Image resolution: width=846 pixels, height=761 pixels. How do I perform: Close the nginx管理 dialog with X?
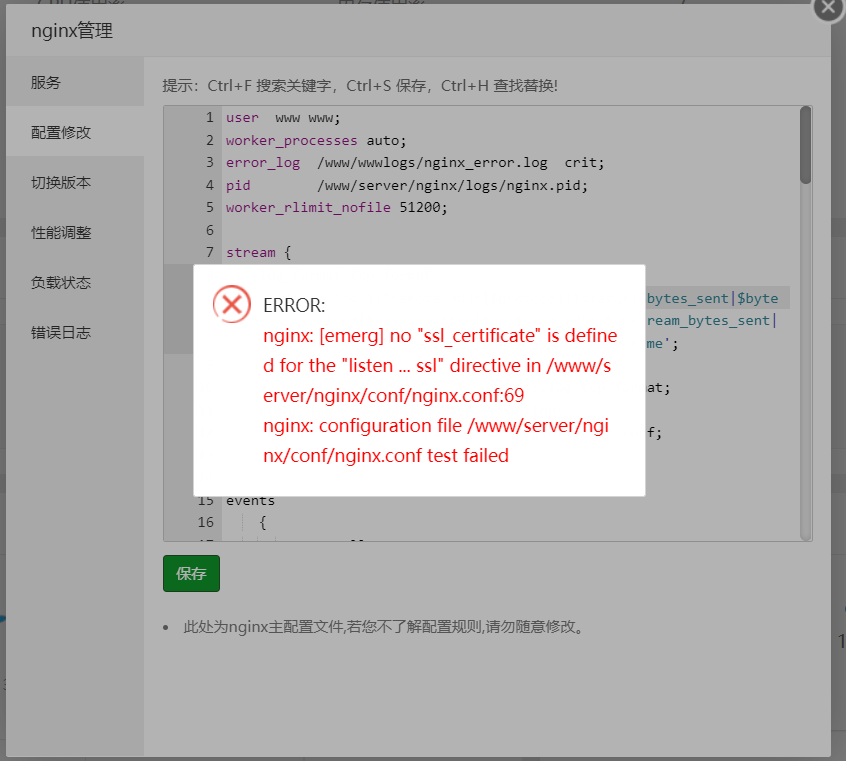coord(829,7)
